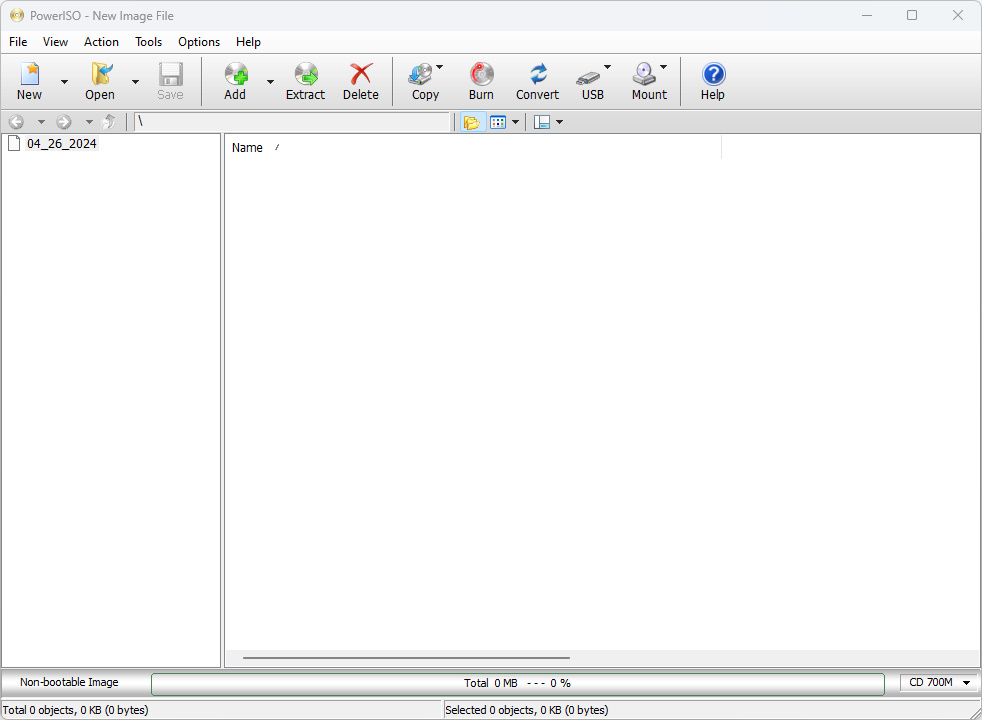Open the Options menu
The height and width of the screenshot is (720, 982).
tap(199, 42)
